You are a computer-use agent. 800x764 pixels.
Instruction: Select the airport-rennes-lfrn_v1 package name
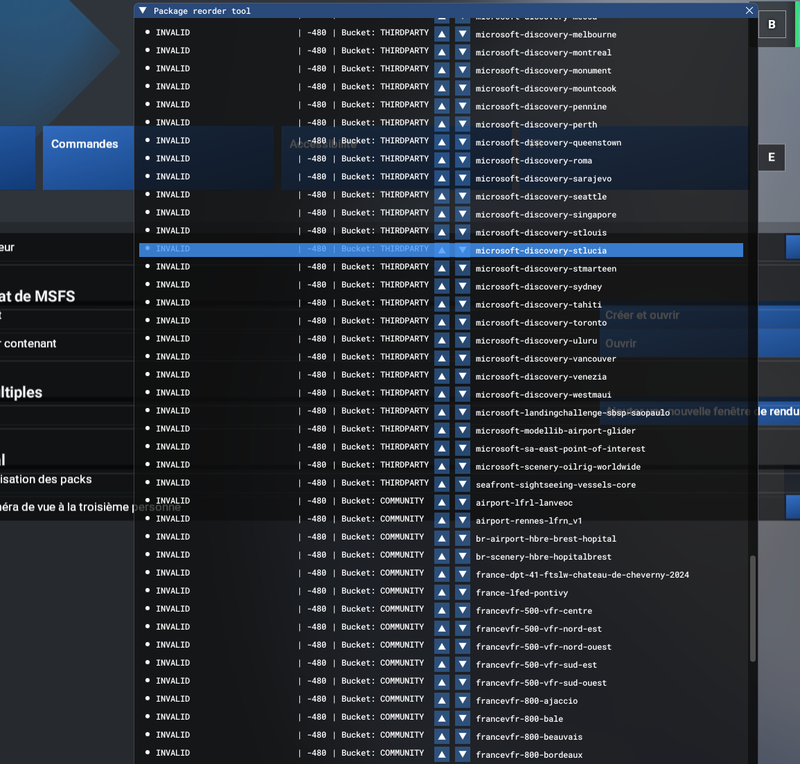[x=529, y=521]
